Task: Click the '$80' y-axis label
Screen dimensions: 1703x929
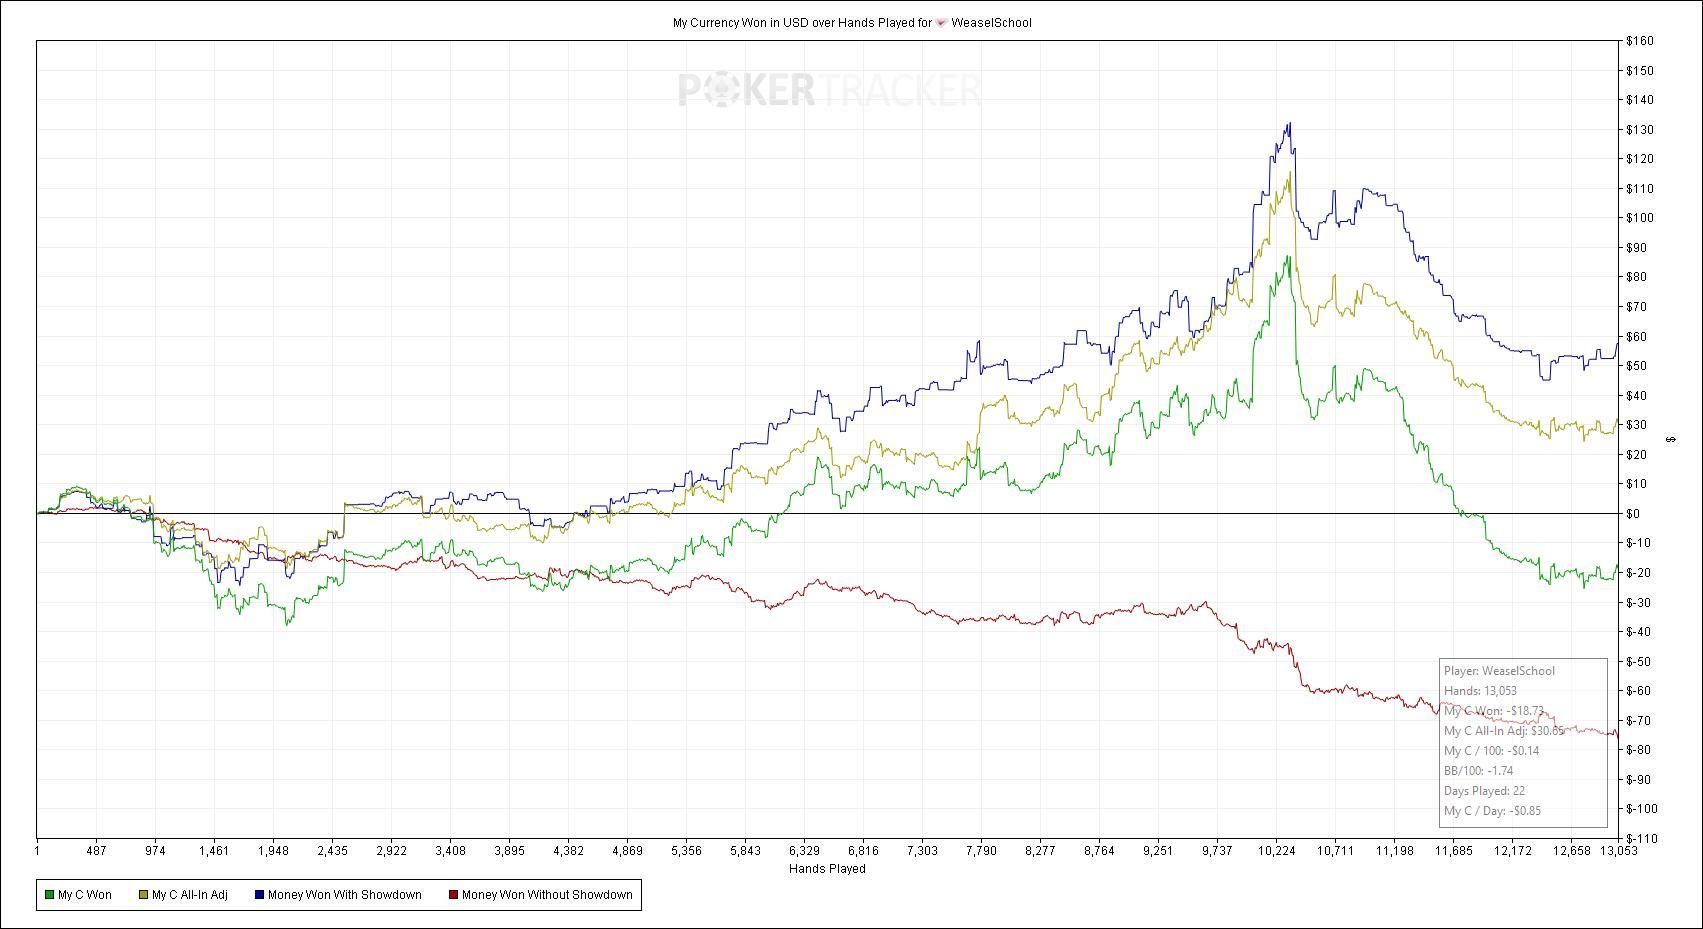Action: click(x=1636, y=277)
